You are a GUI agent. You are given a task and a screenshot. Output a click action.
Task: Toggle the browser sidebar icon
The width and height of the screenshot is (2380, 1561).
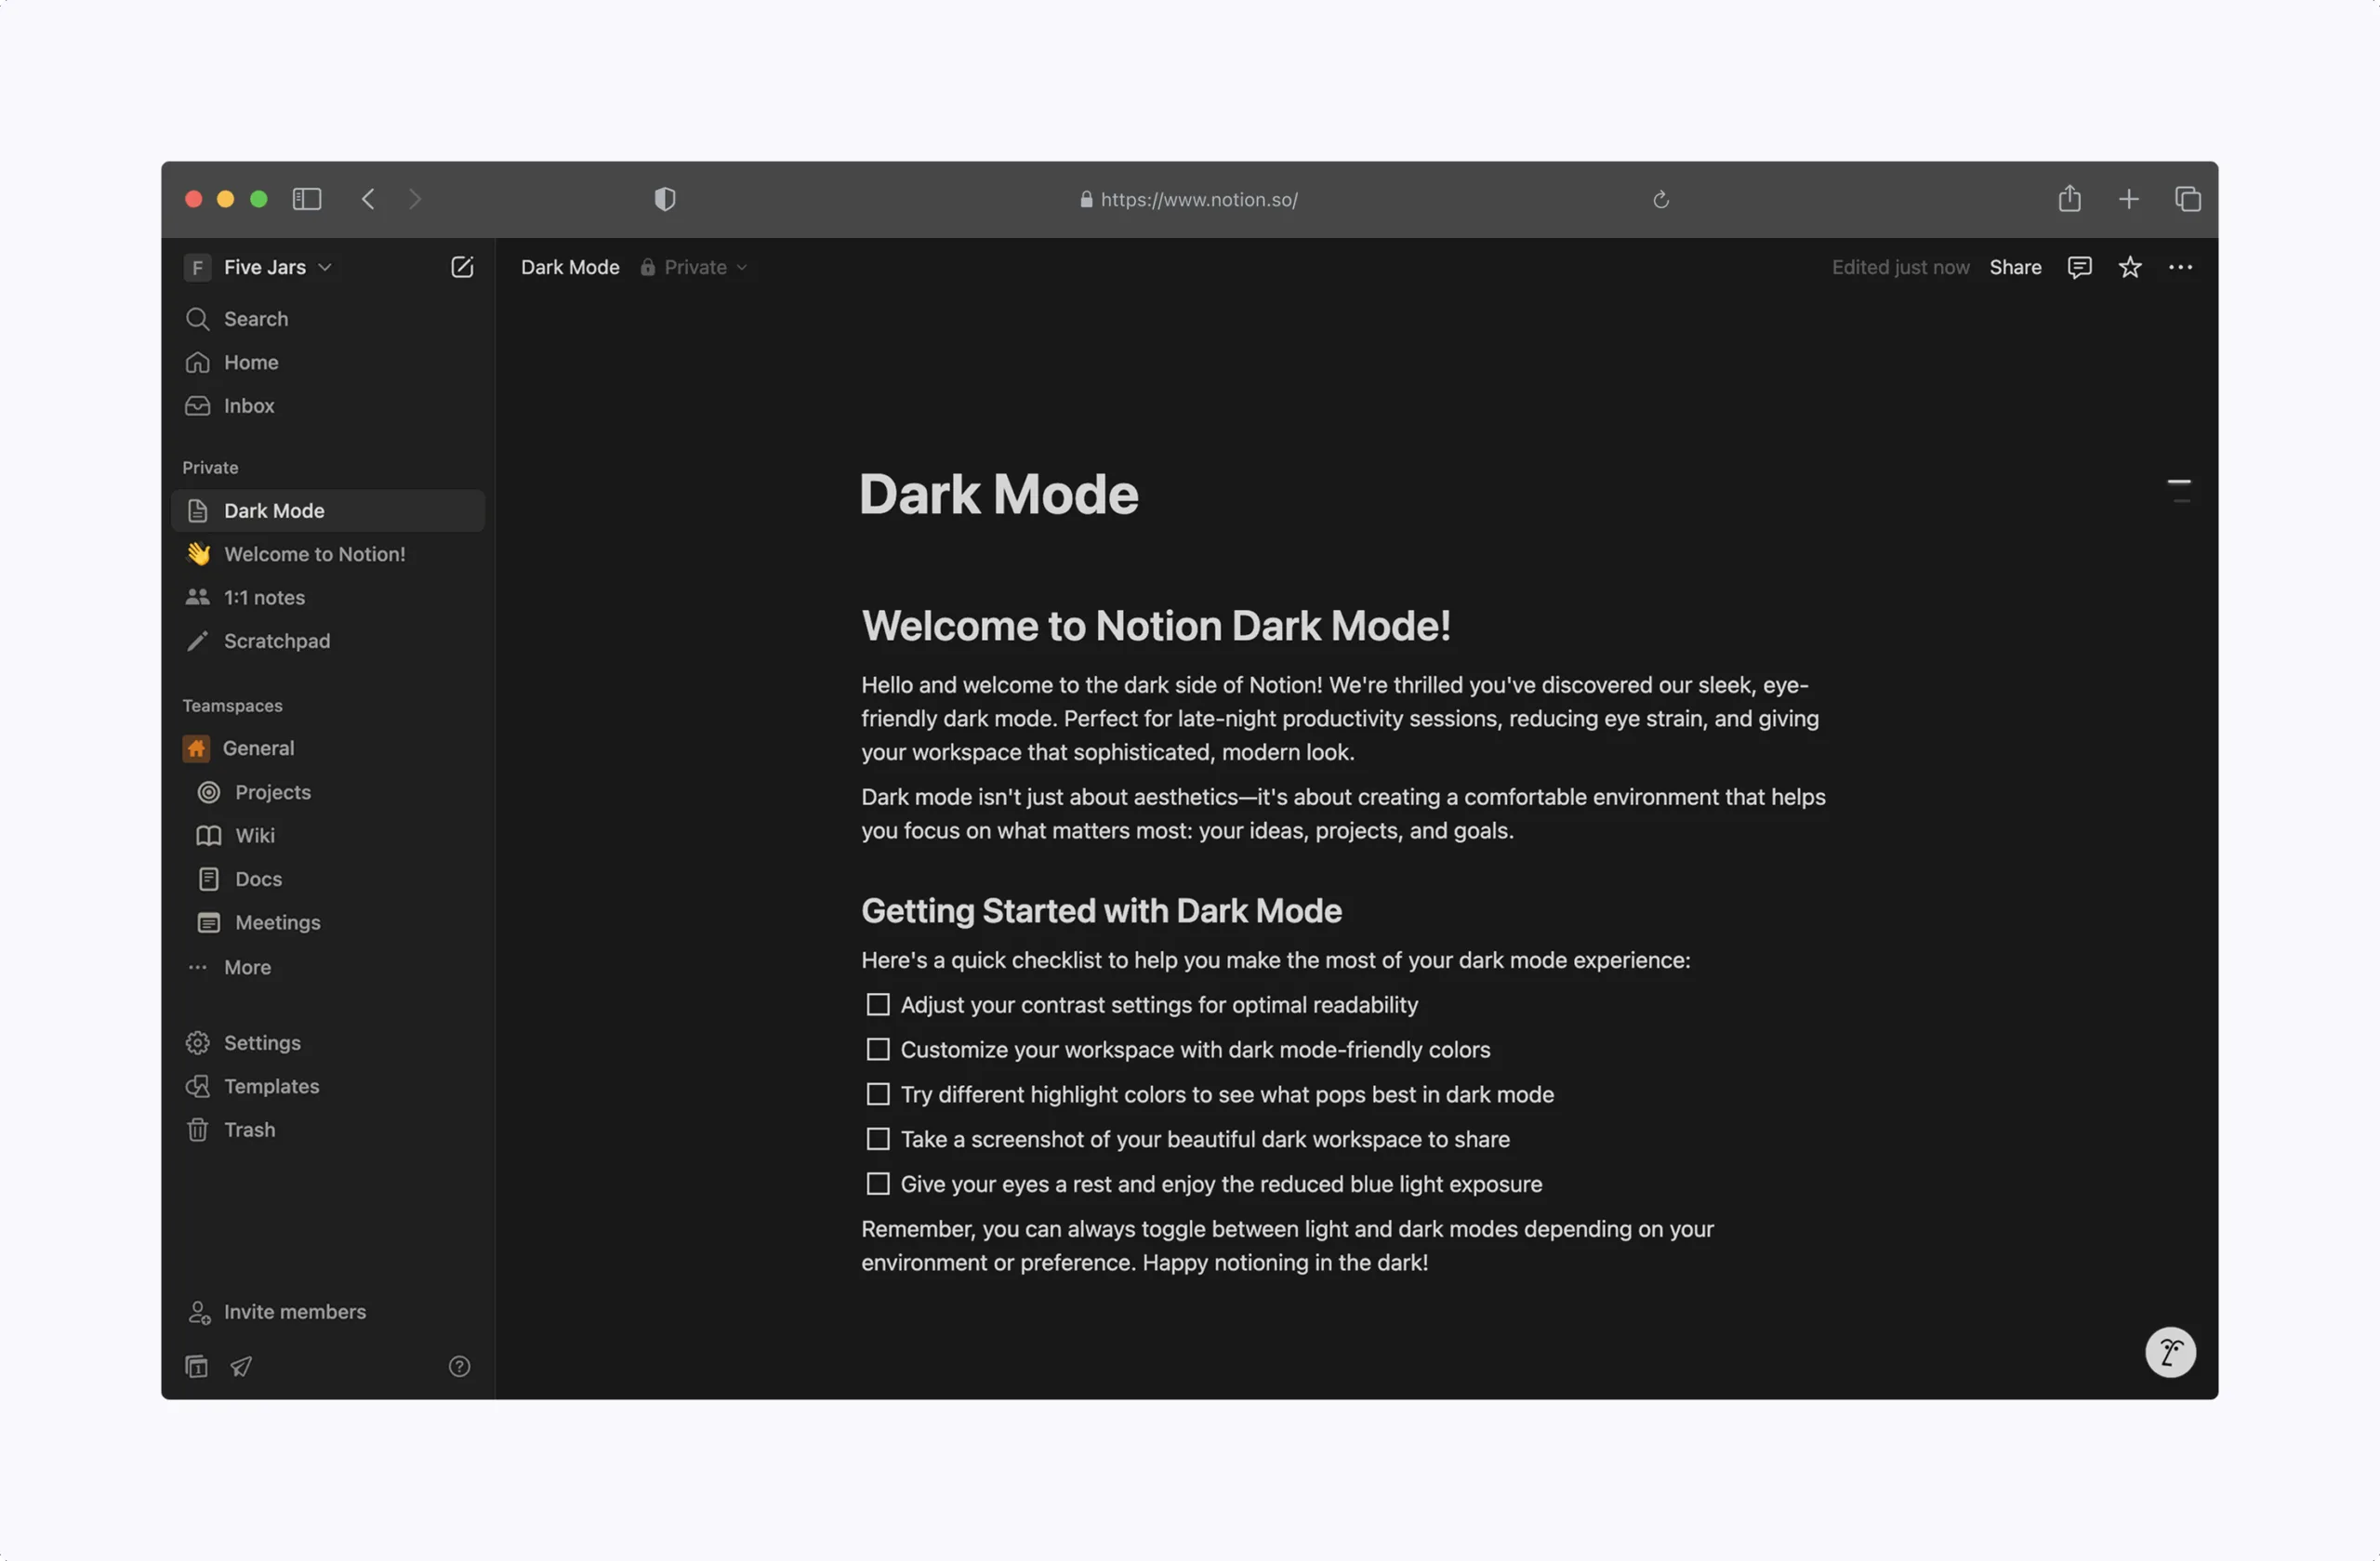[x=307, y=199]
